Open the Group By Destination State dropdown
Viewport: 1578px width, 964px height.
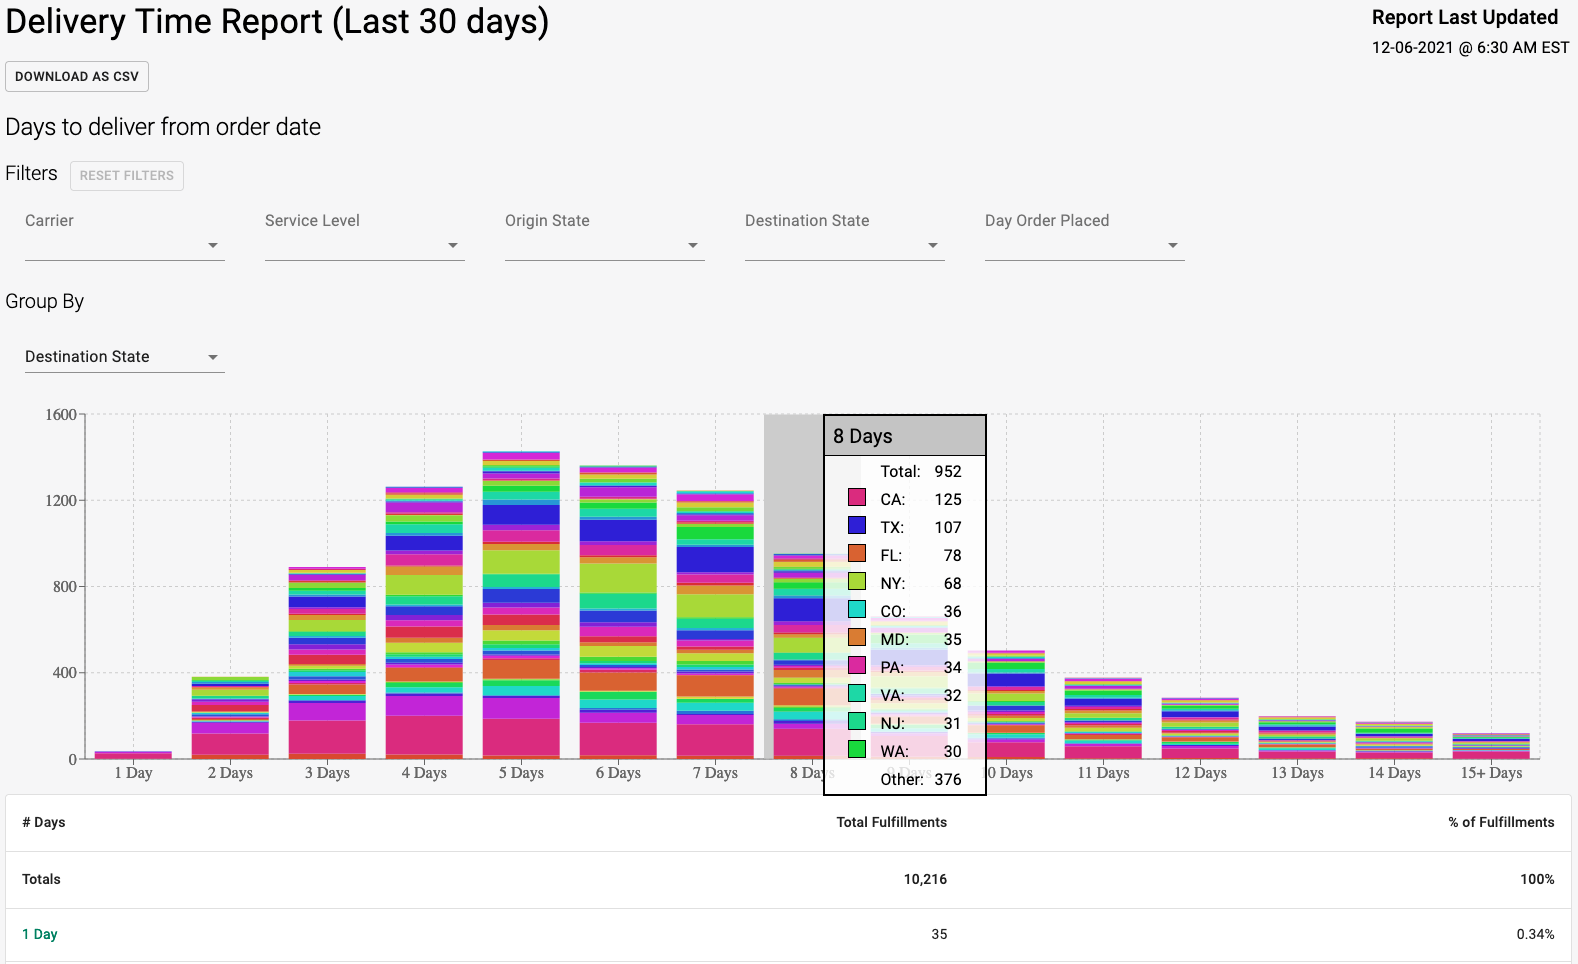tap(125, 357)
